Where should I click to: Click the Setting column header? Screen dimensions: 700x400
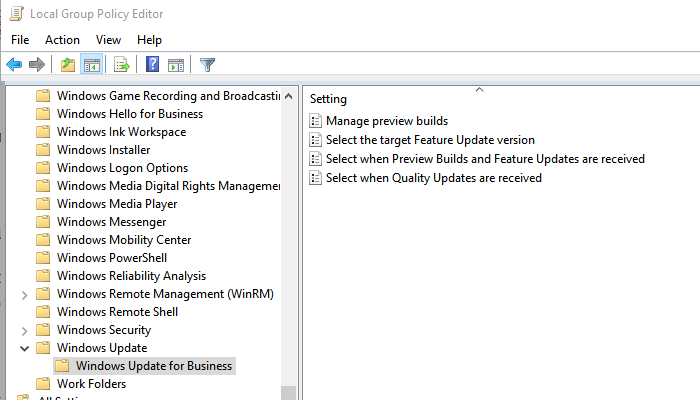329,99
